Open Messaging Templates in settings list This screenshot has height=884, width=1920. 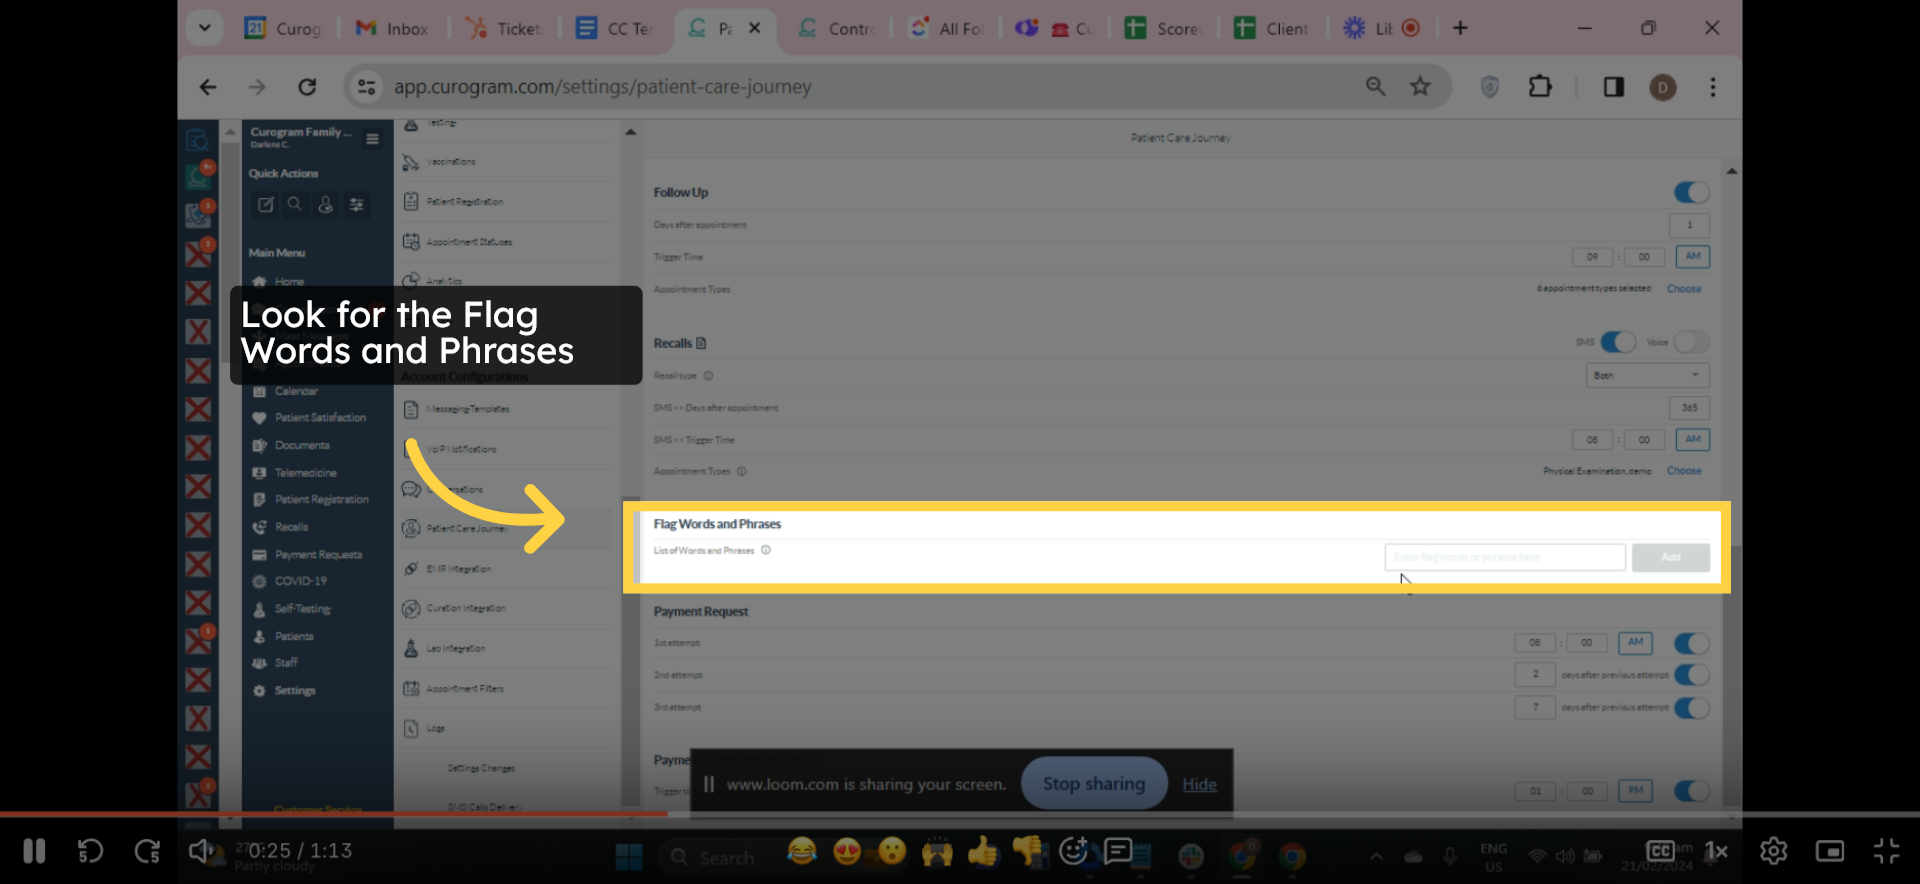(x=458, y=409)
